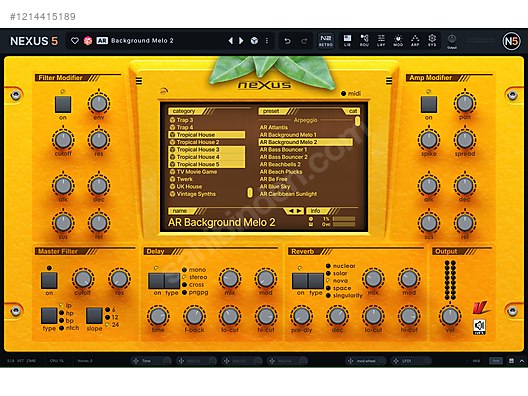The height and width of the screenshot is (396, 528).
Task: Open right hamburger menu of display frame
Action: [389, 81]
